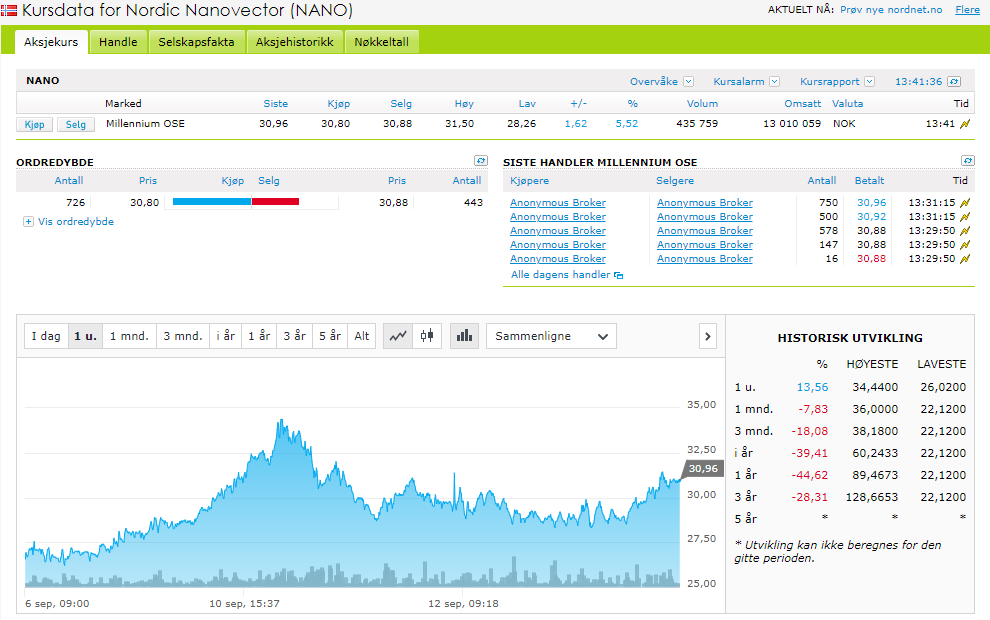This screenshot has width=990, height=620.
Task: Click the Volum column header
Action: tap(702, 104)
